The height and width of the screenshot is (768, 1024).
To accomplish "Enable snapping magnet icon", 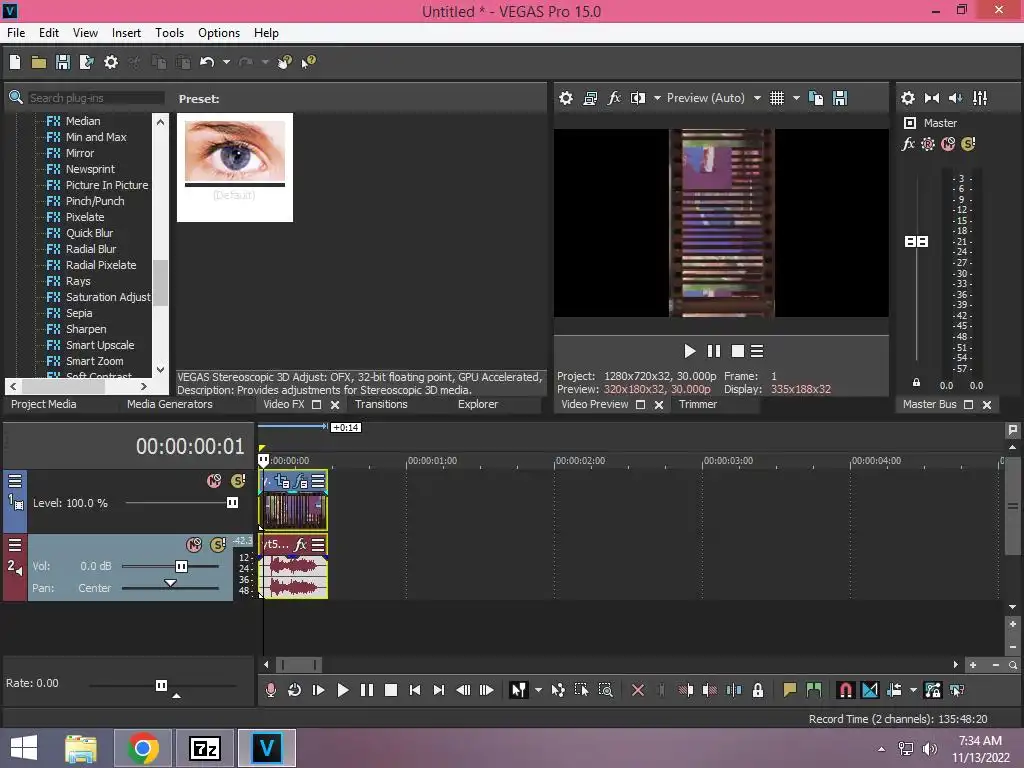I will pos(845,690).
